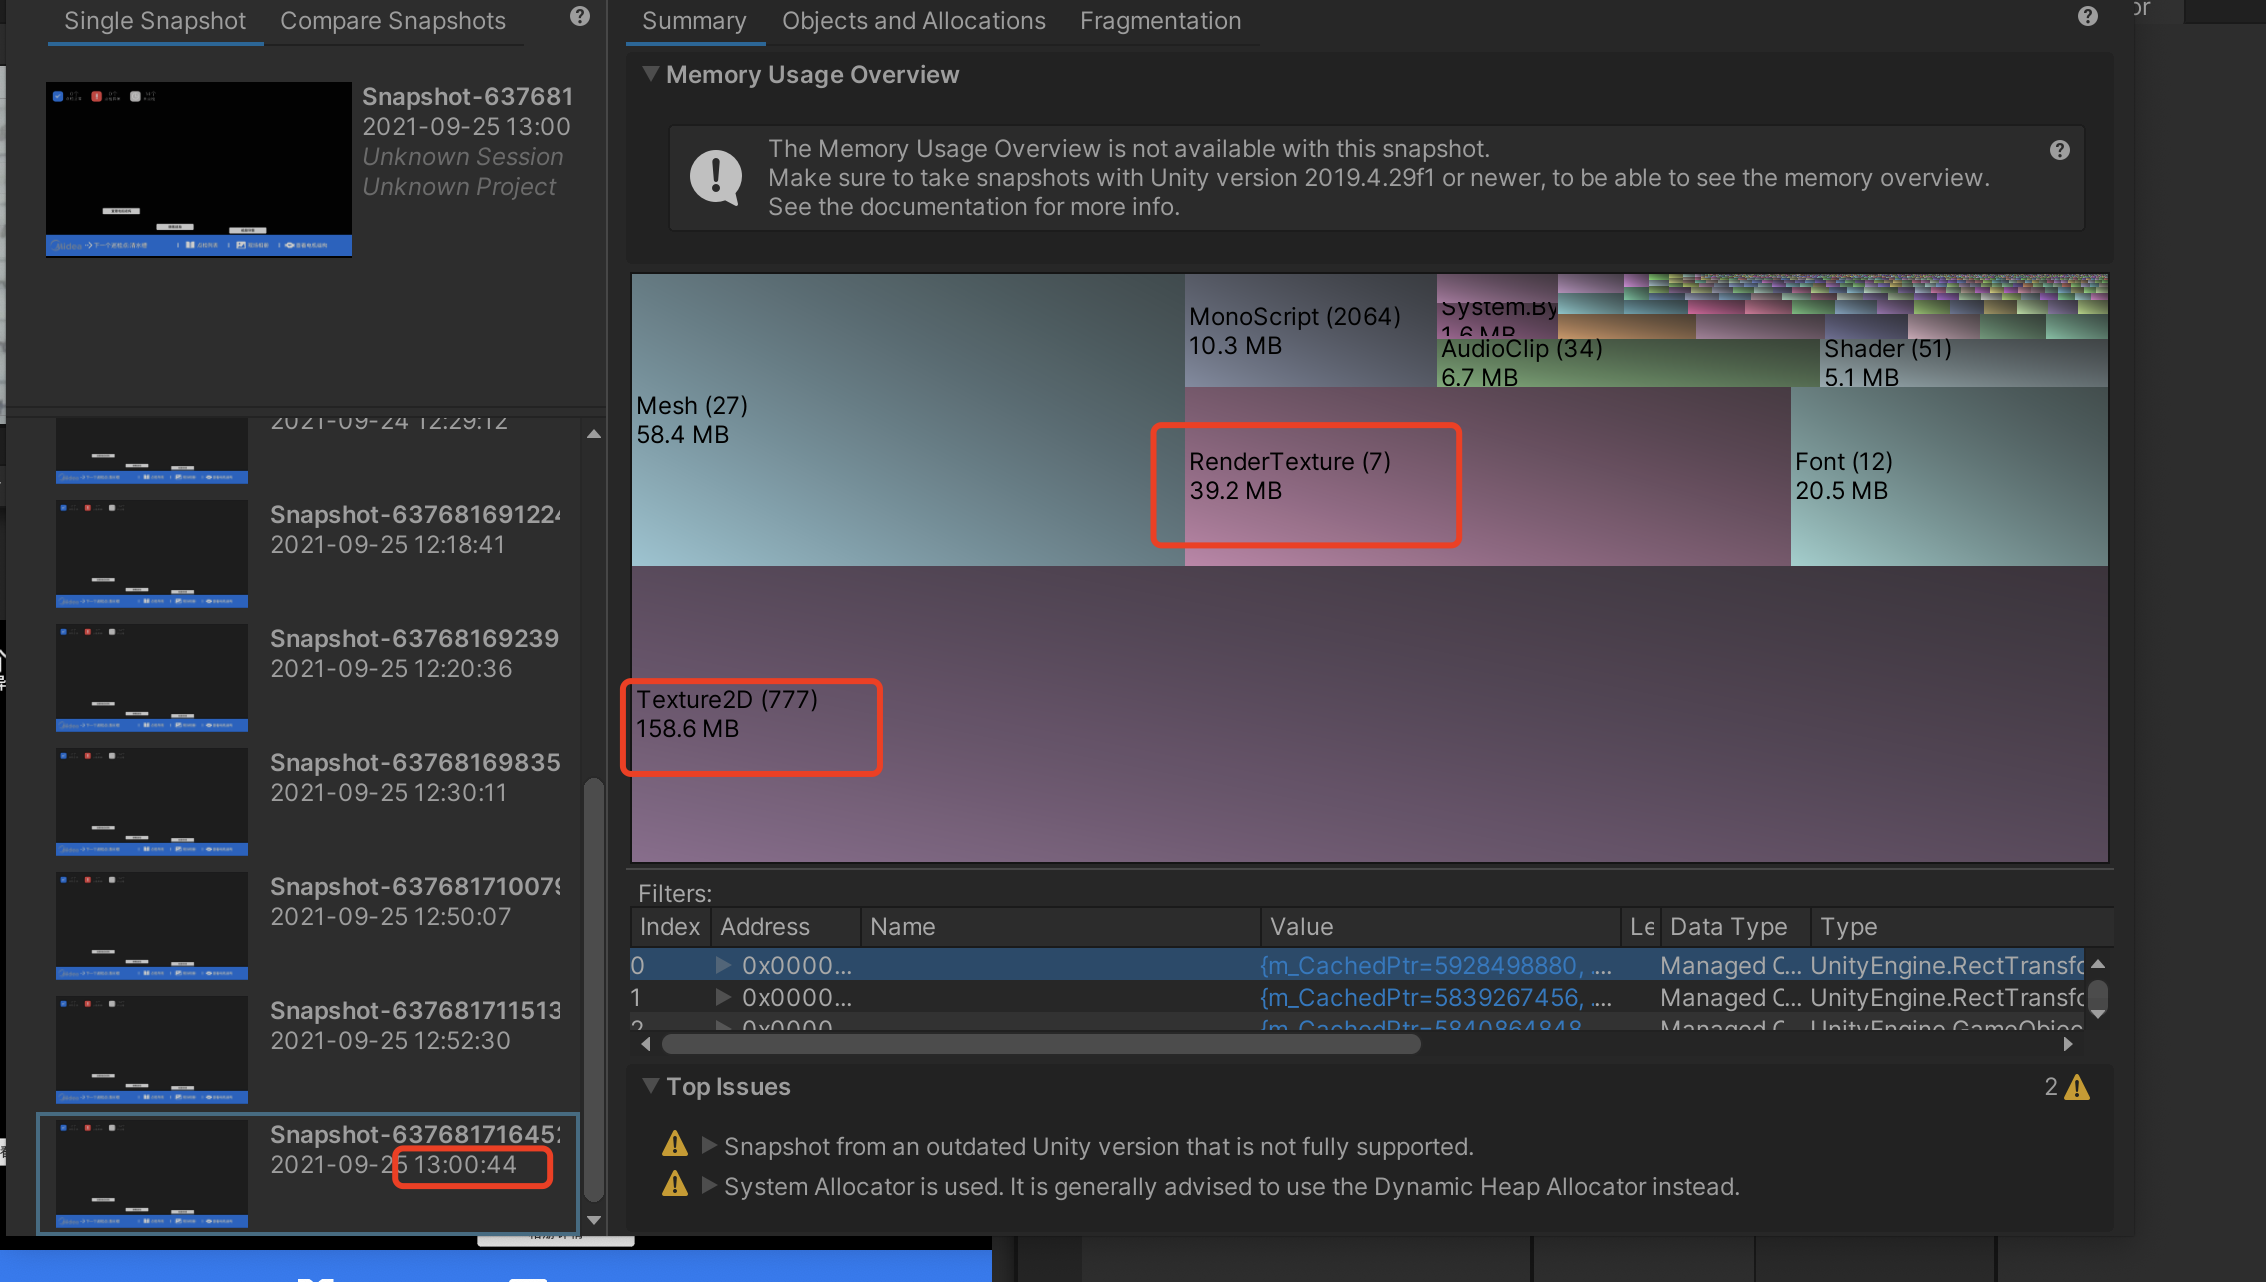2266x1282 pixels.
Task: Switch to Compare Snapshots tab
Action: pyautogui.click(x=392, y=21)
